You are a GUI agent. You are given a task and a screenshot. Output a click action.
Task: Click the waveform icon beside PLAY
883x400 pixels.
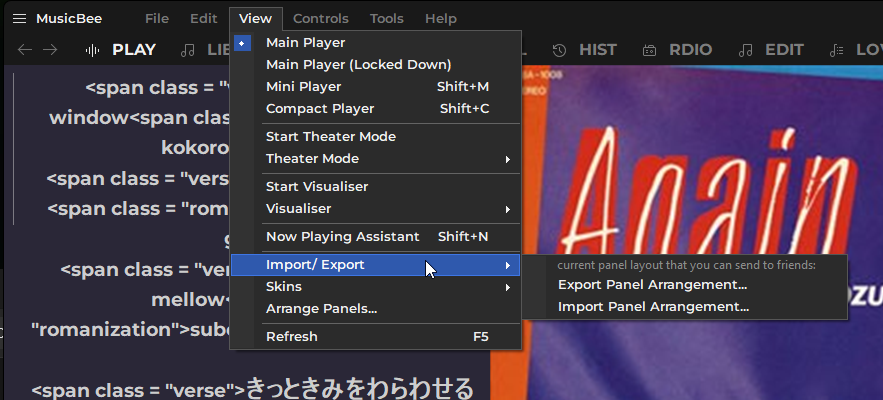point(92,50)
